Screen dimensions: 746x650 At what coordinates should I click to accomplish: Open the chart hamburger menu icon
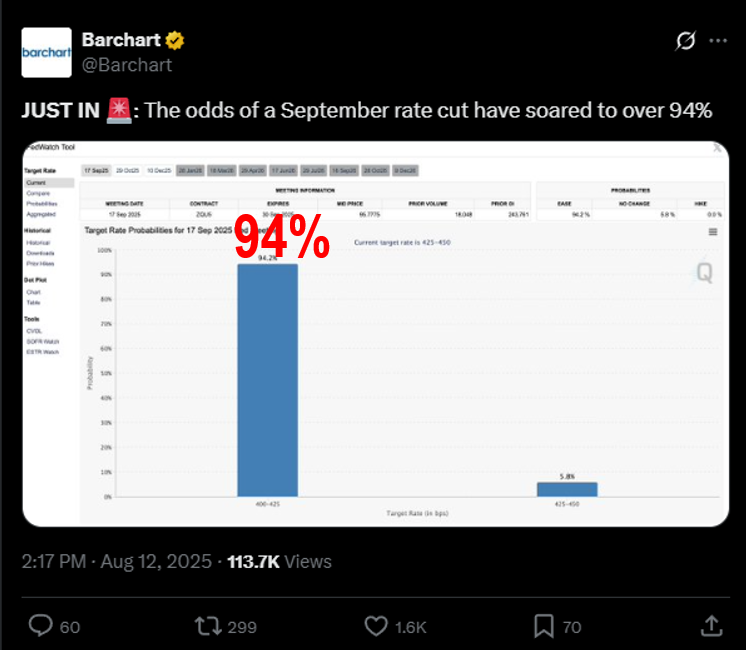[713, 232]
